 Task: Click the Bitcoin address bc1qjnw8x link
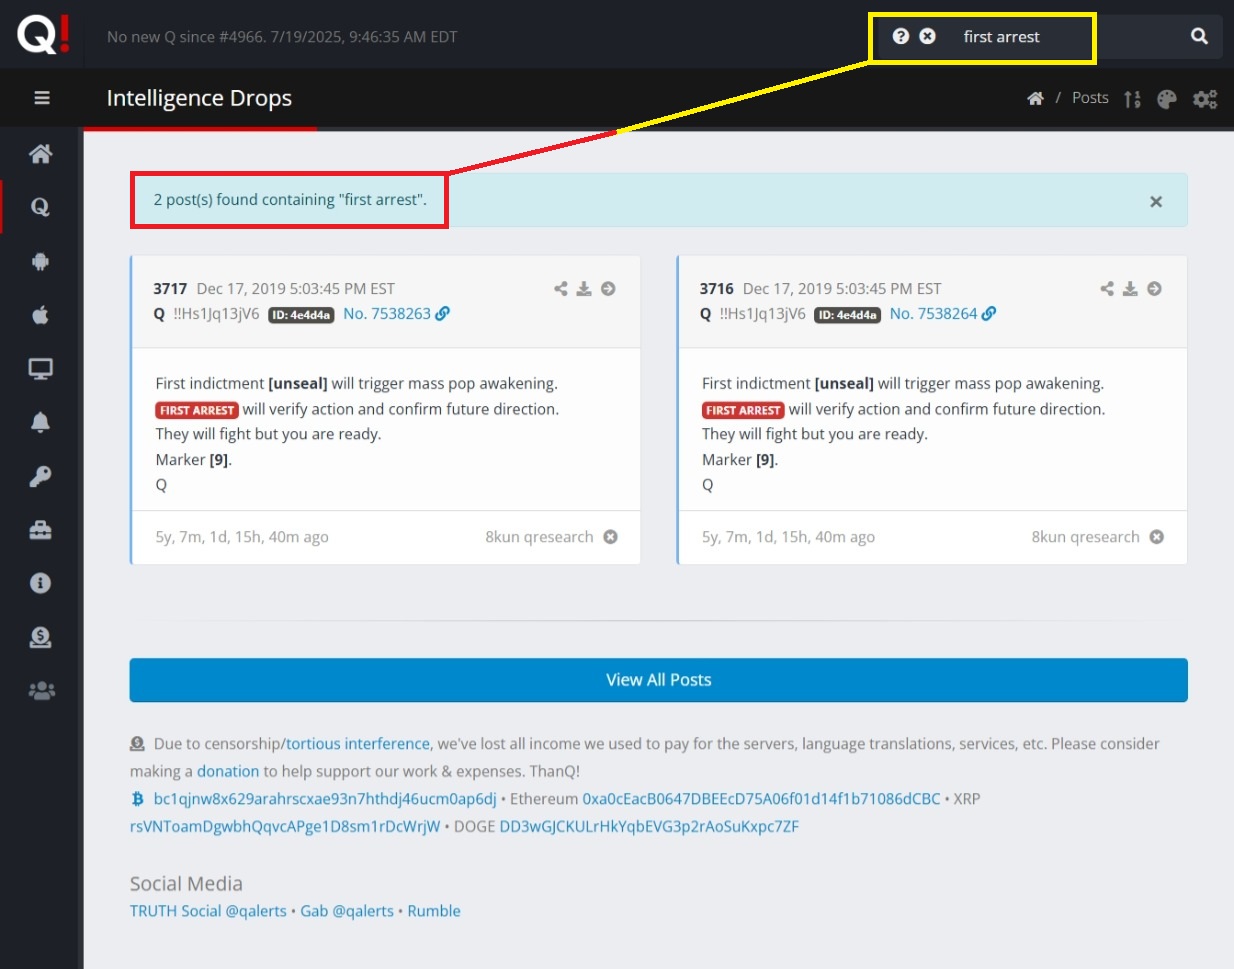pyautogui.click(x=325, y=799)
